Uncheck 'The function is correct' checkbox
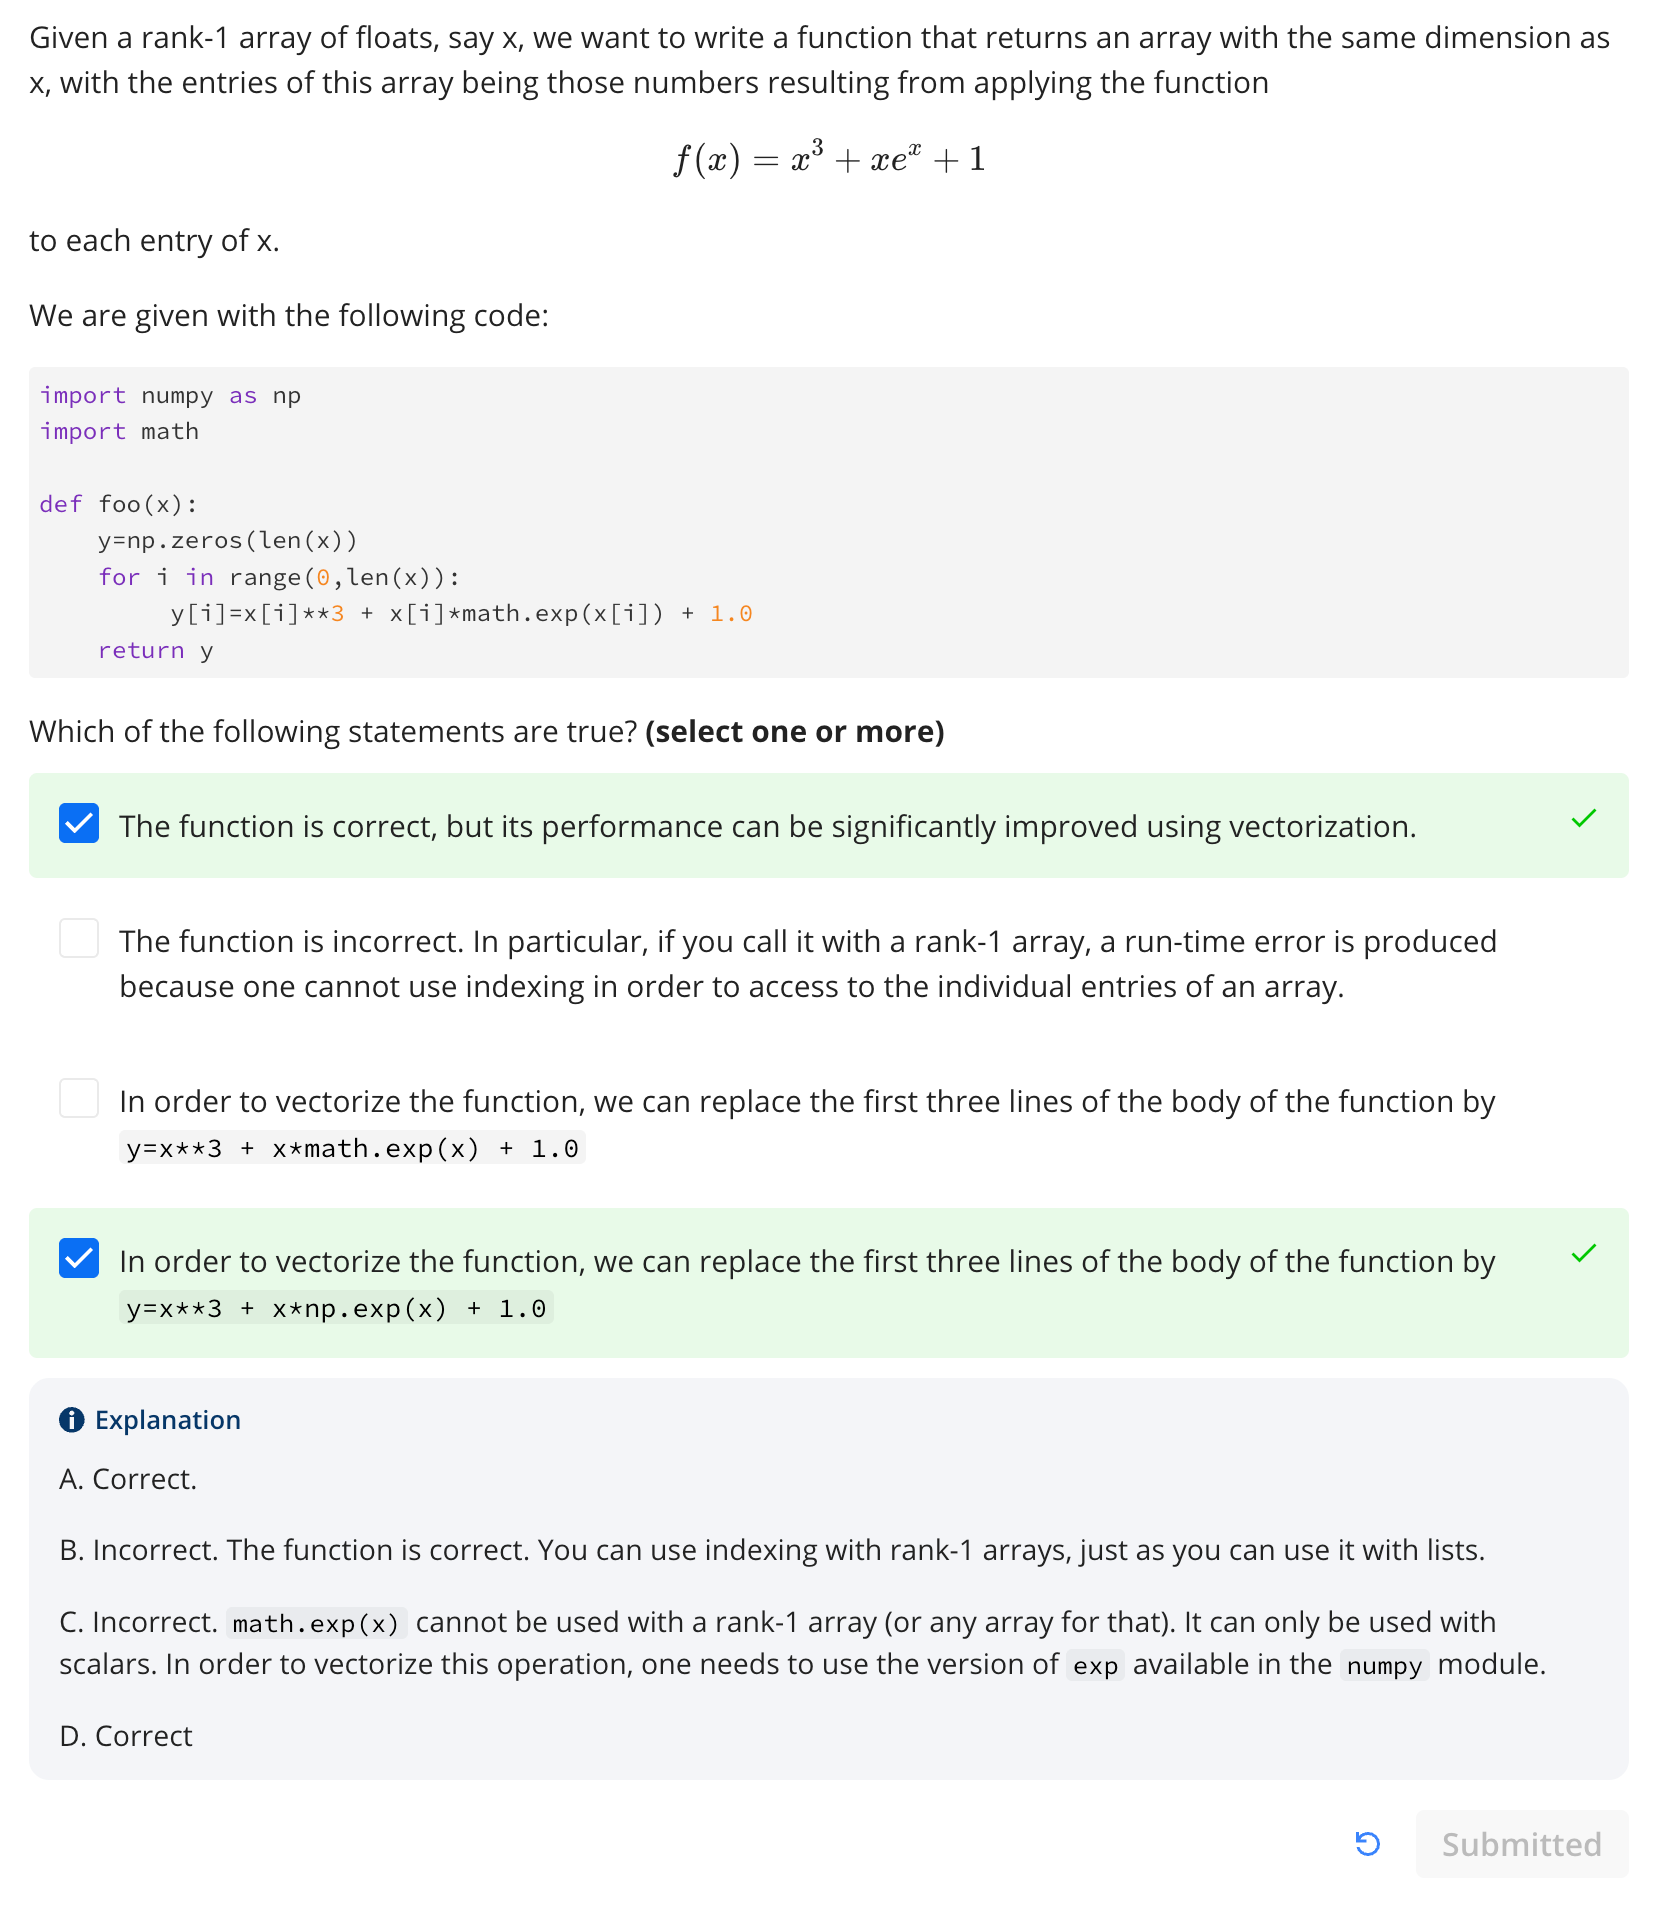The image size is (1656, 1906). [79, 823]
